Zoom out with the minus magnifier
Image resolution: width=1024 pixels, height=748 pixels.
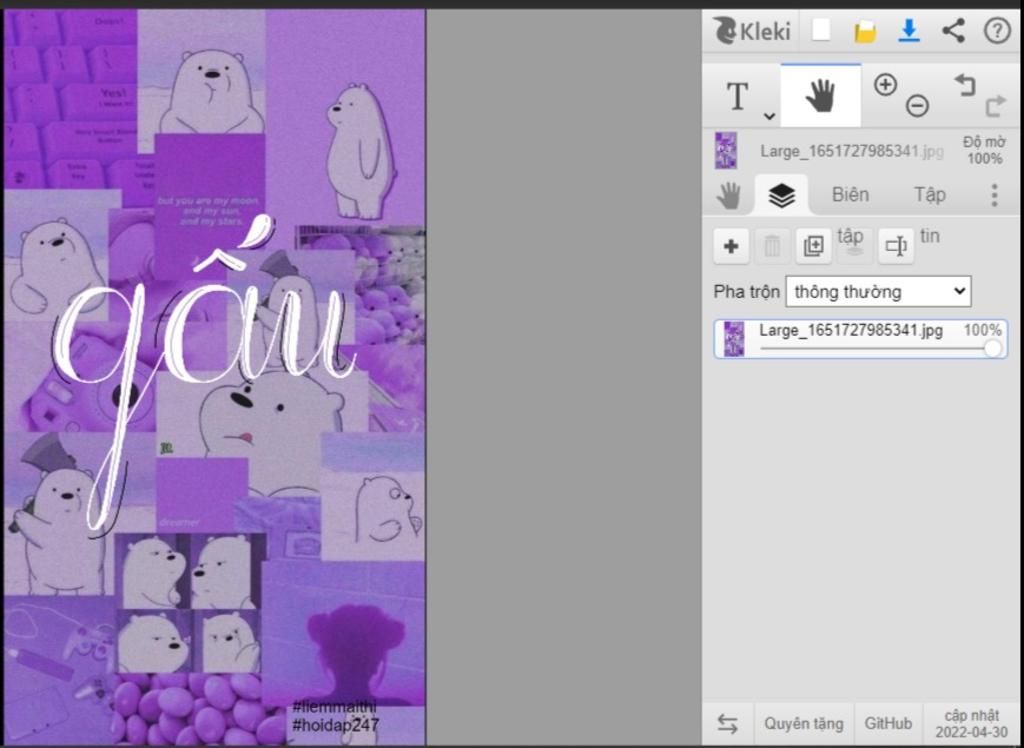point(917,105)
